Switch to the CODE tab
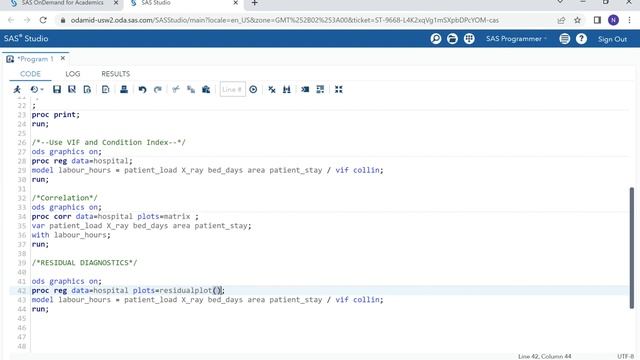Viewport: 640px width, 360px height. 30,74
